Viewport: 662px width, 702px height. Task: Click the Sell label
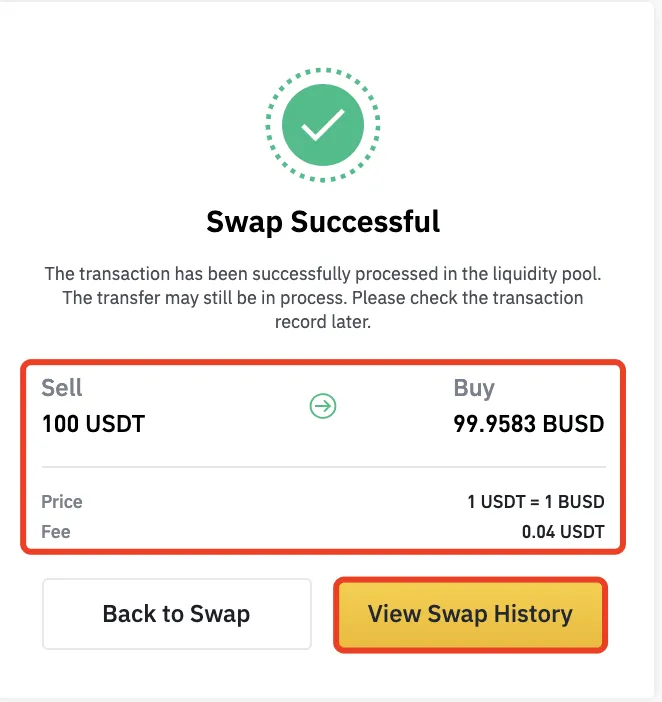[62, 388]
